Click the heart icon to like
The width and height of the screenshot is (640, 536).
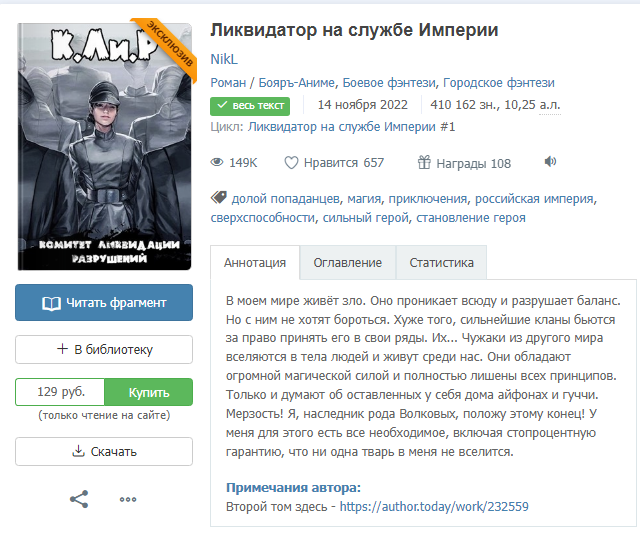tap(291, 163)
